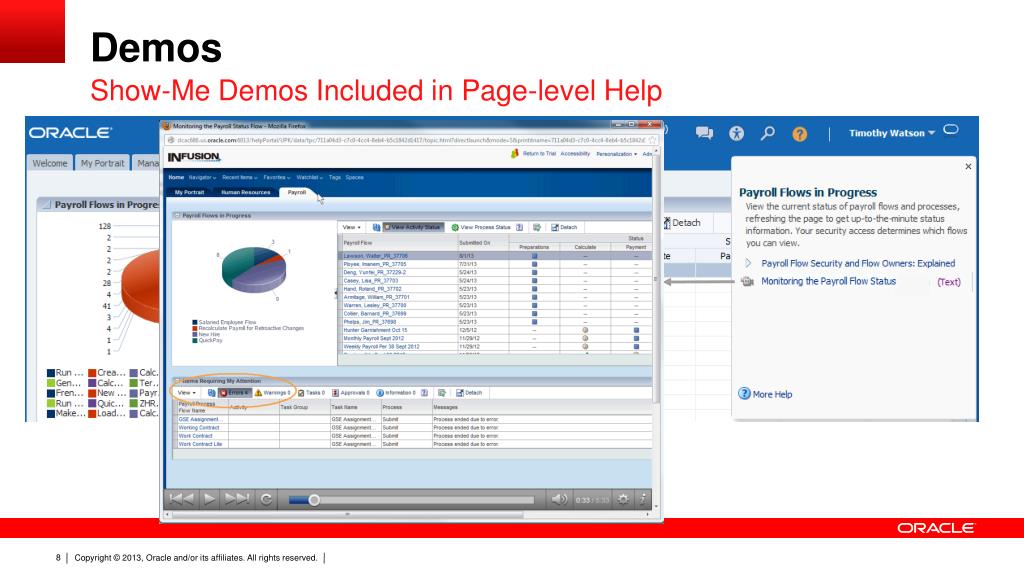Click help icon after View Process Status

[x=519, y=227]
